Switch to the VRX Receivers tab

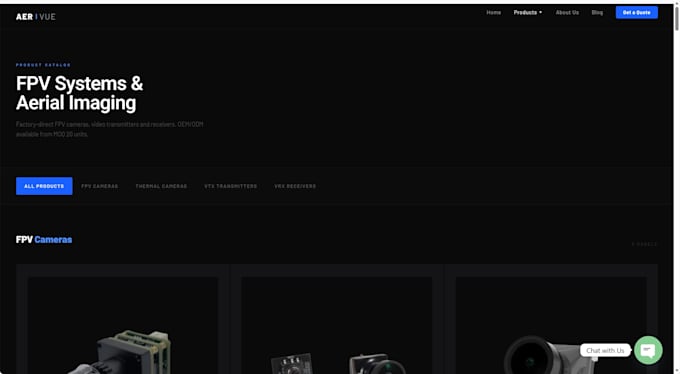295,186
